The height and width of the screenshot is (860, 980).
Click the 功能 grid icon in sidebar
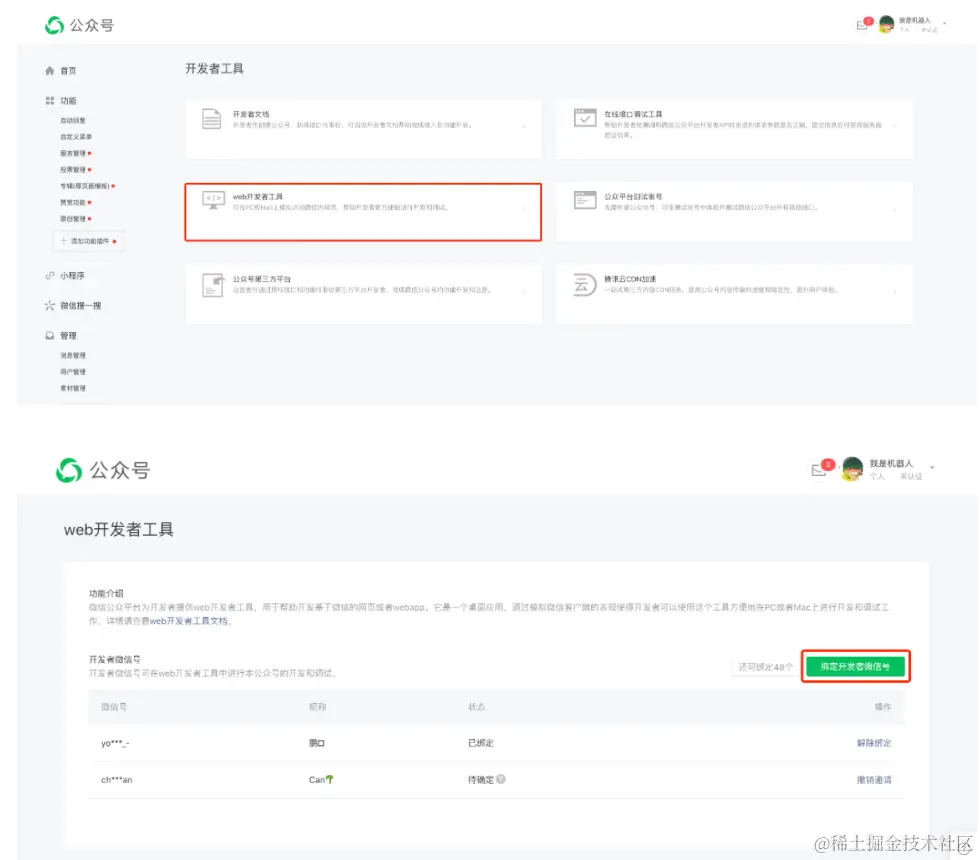click(x=49, y=101)
